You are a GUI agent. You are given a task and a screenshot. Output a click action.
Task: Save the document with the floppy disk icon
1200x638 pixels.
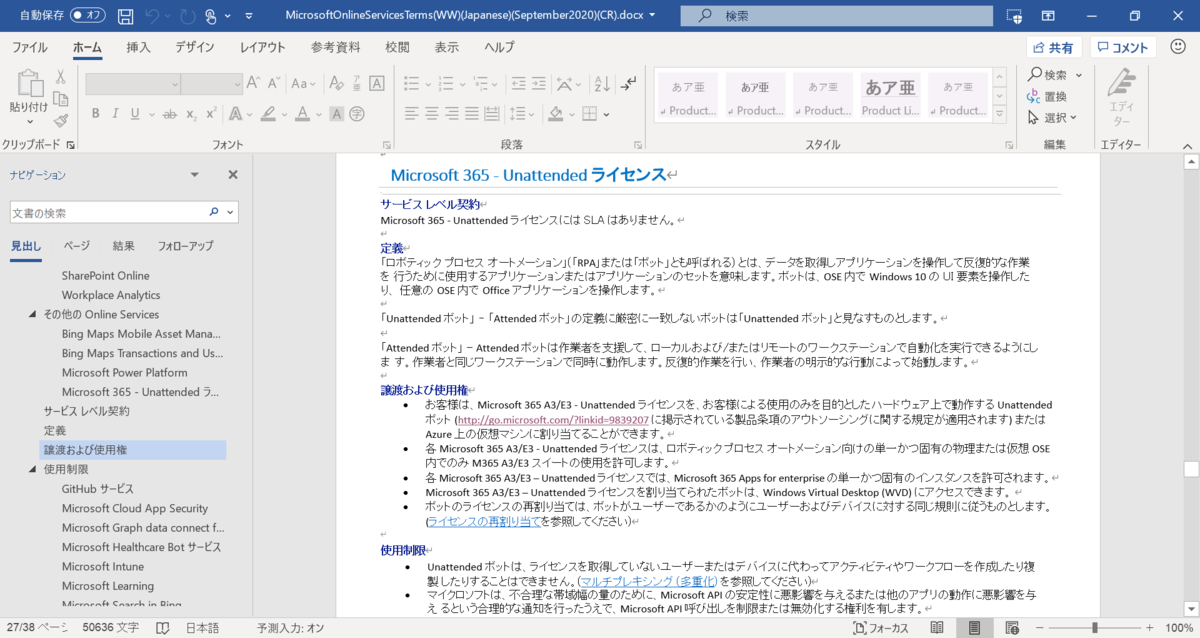(125, 16)
